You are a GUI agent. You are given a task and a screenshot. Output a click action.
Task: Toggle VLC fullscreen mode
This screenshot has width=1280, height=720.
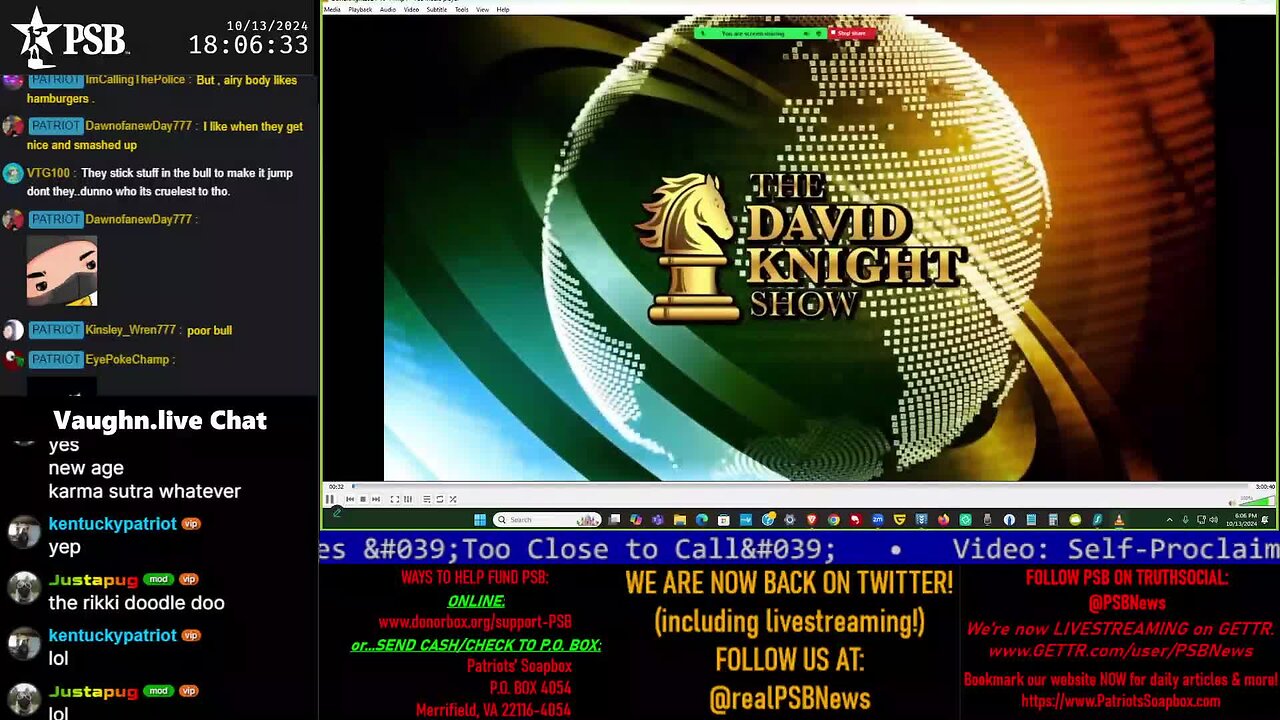(395, 499)
